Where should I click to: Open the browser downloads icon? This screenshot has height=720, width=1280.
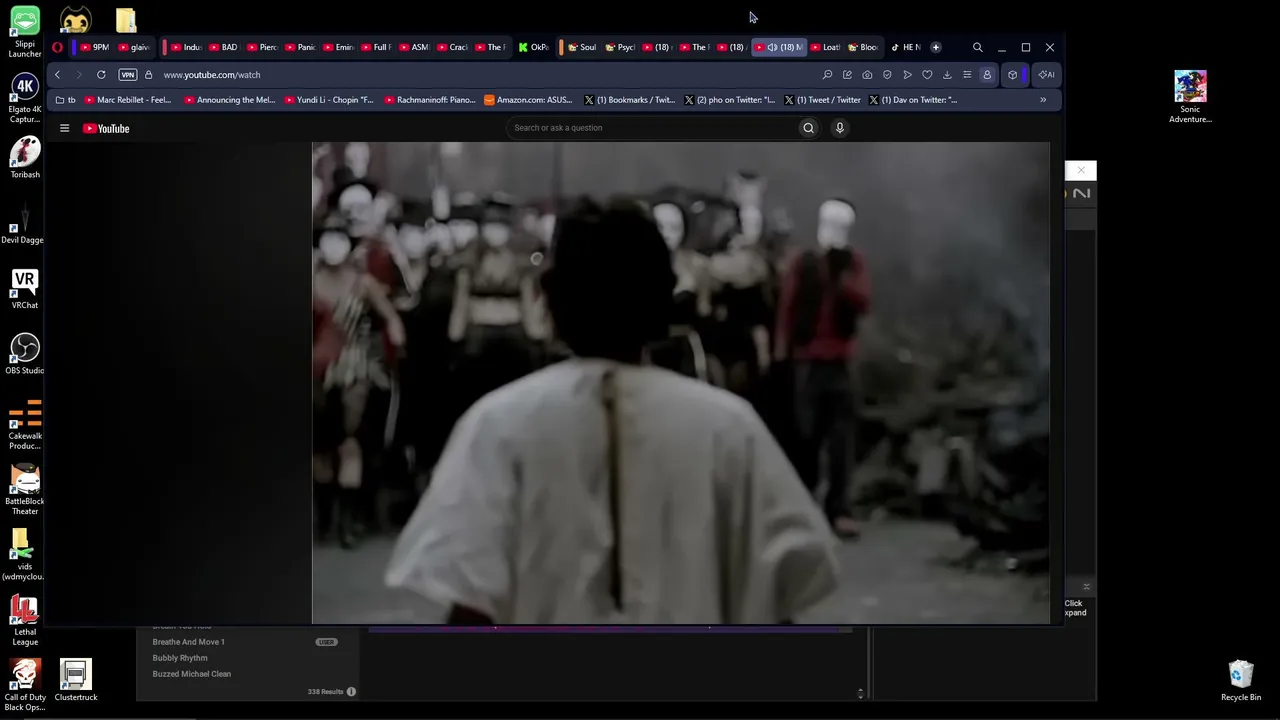(947, 75)
